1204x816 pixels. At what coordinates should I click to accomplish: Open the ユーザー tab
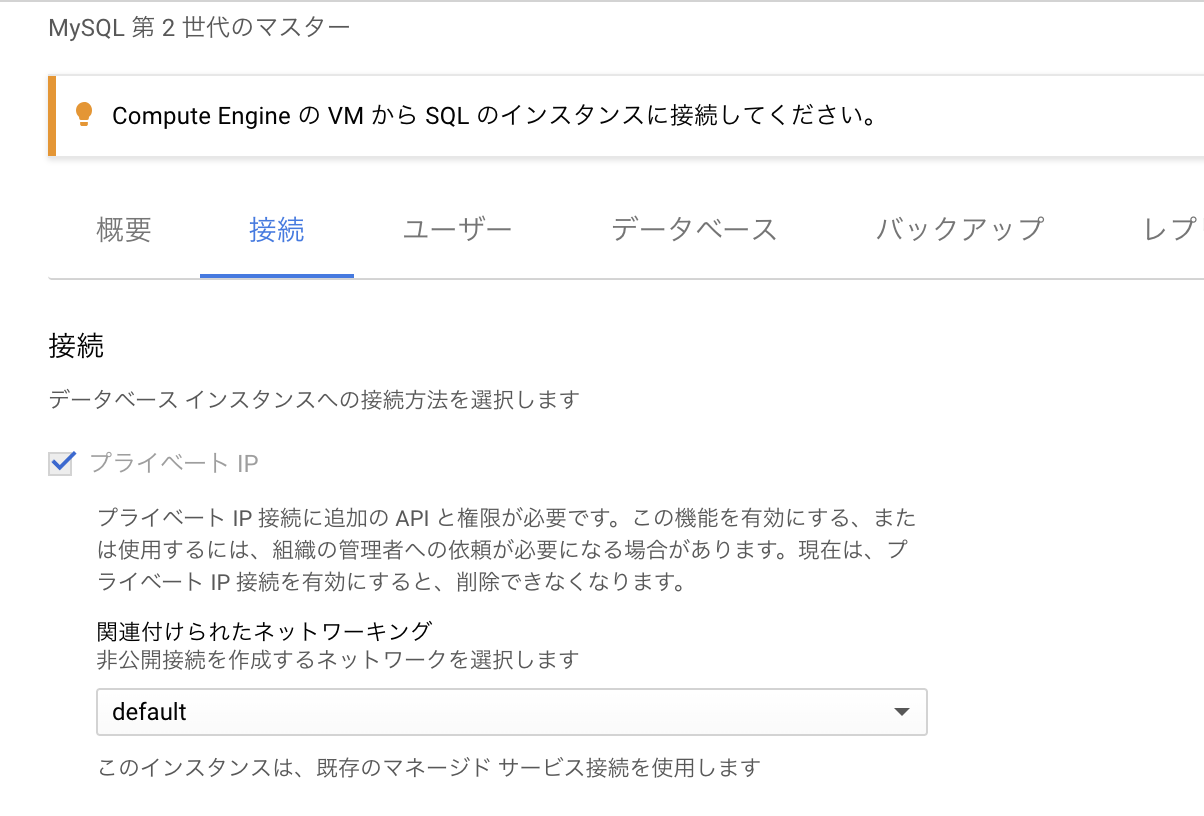coord(456,229)
